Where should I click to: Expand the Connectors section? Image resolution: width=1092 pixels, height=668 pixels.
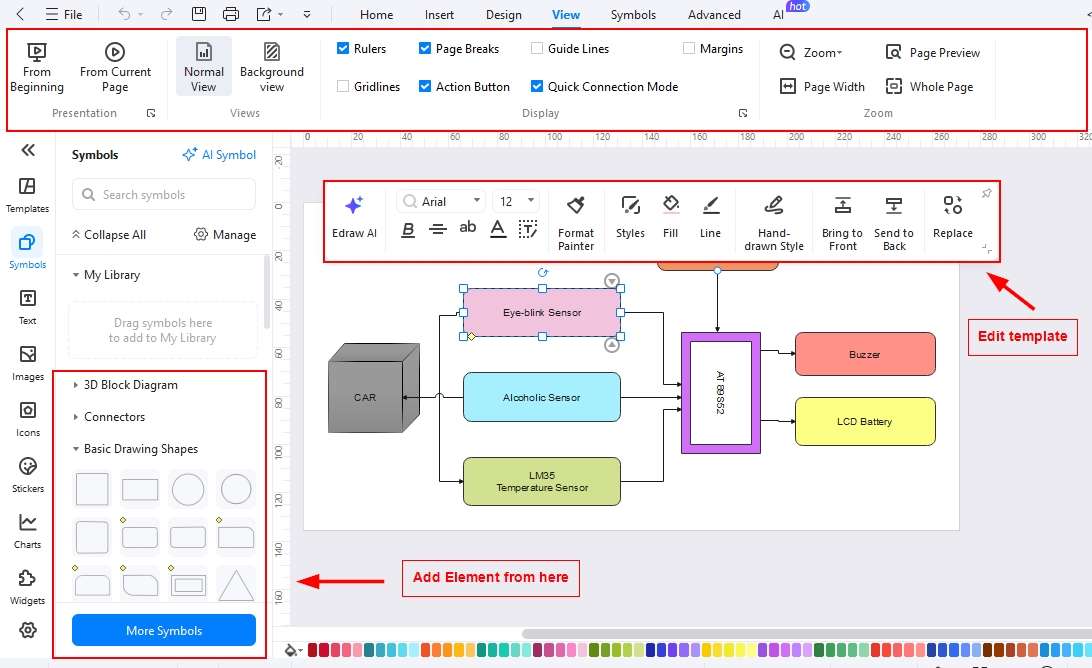113,416
